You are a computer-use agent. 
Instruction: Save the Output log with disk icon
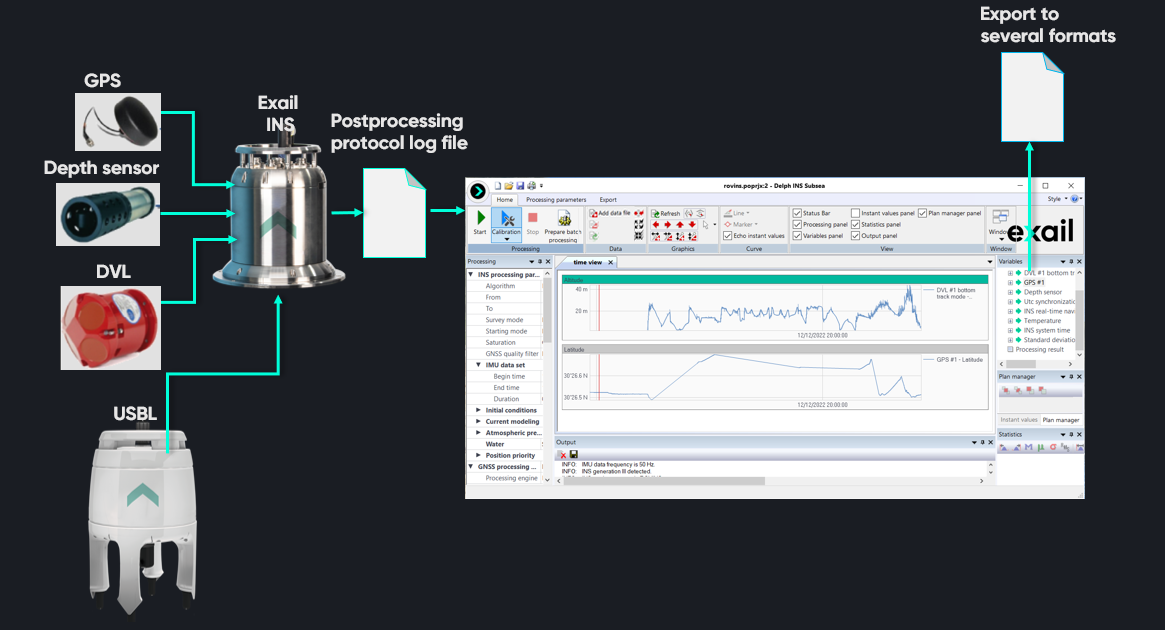(574, 455)
